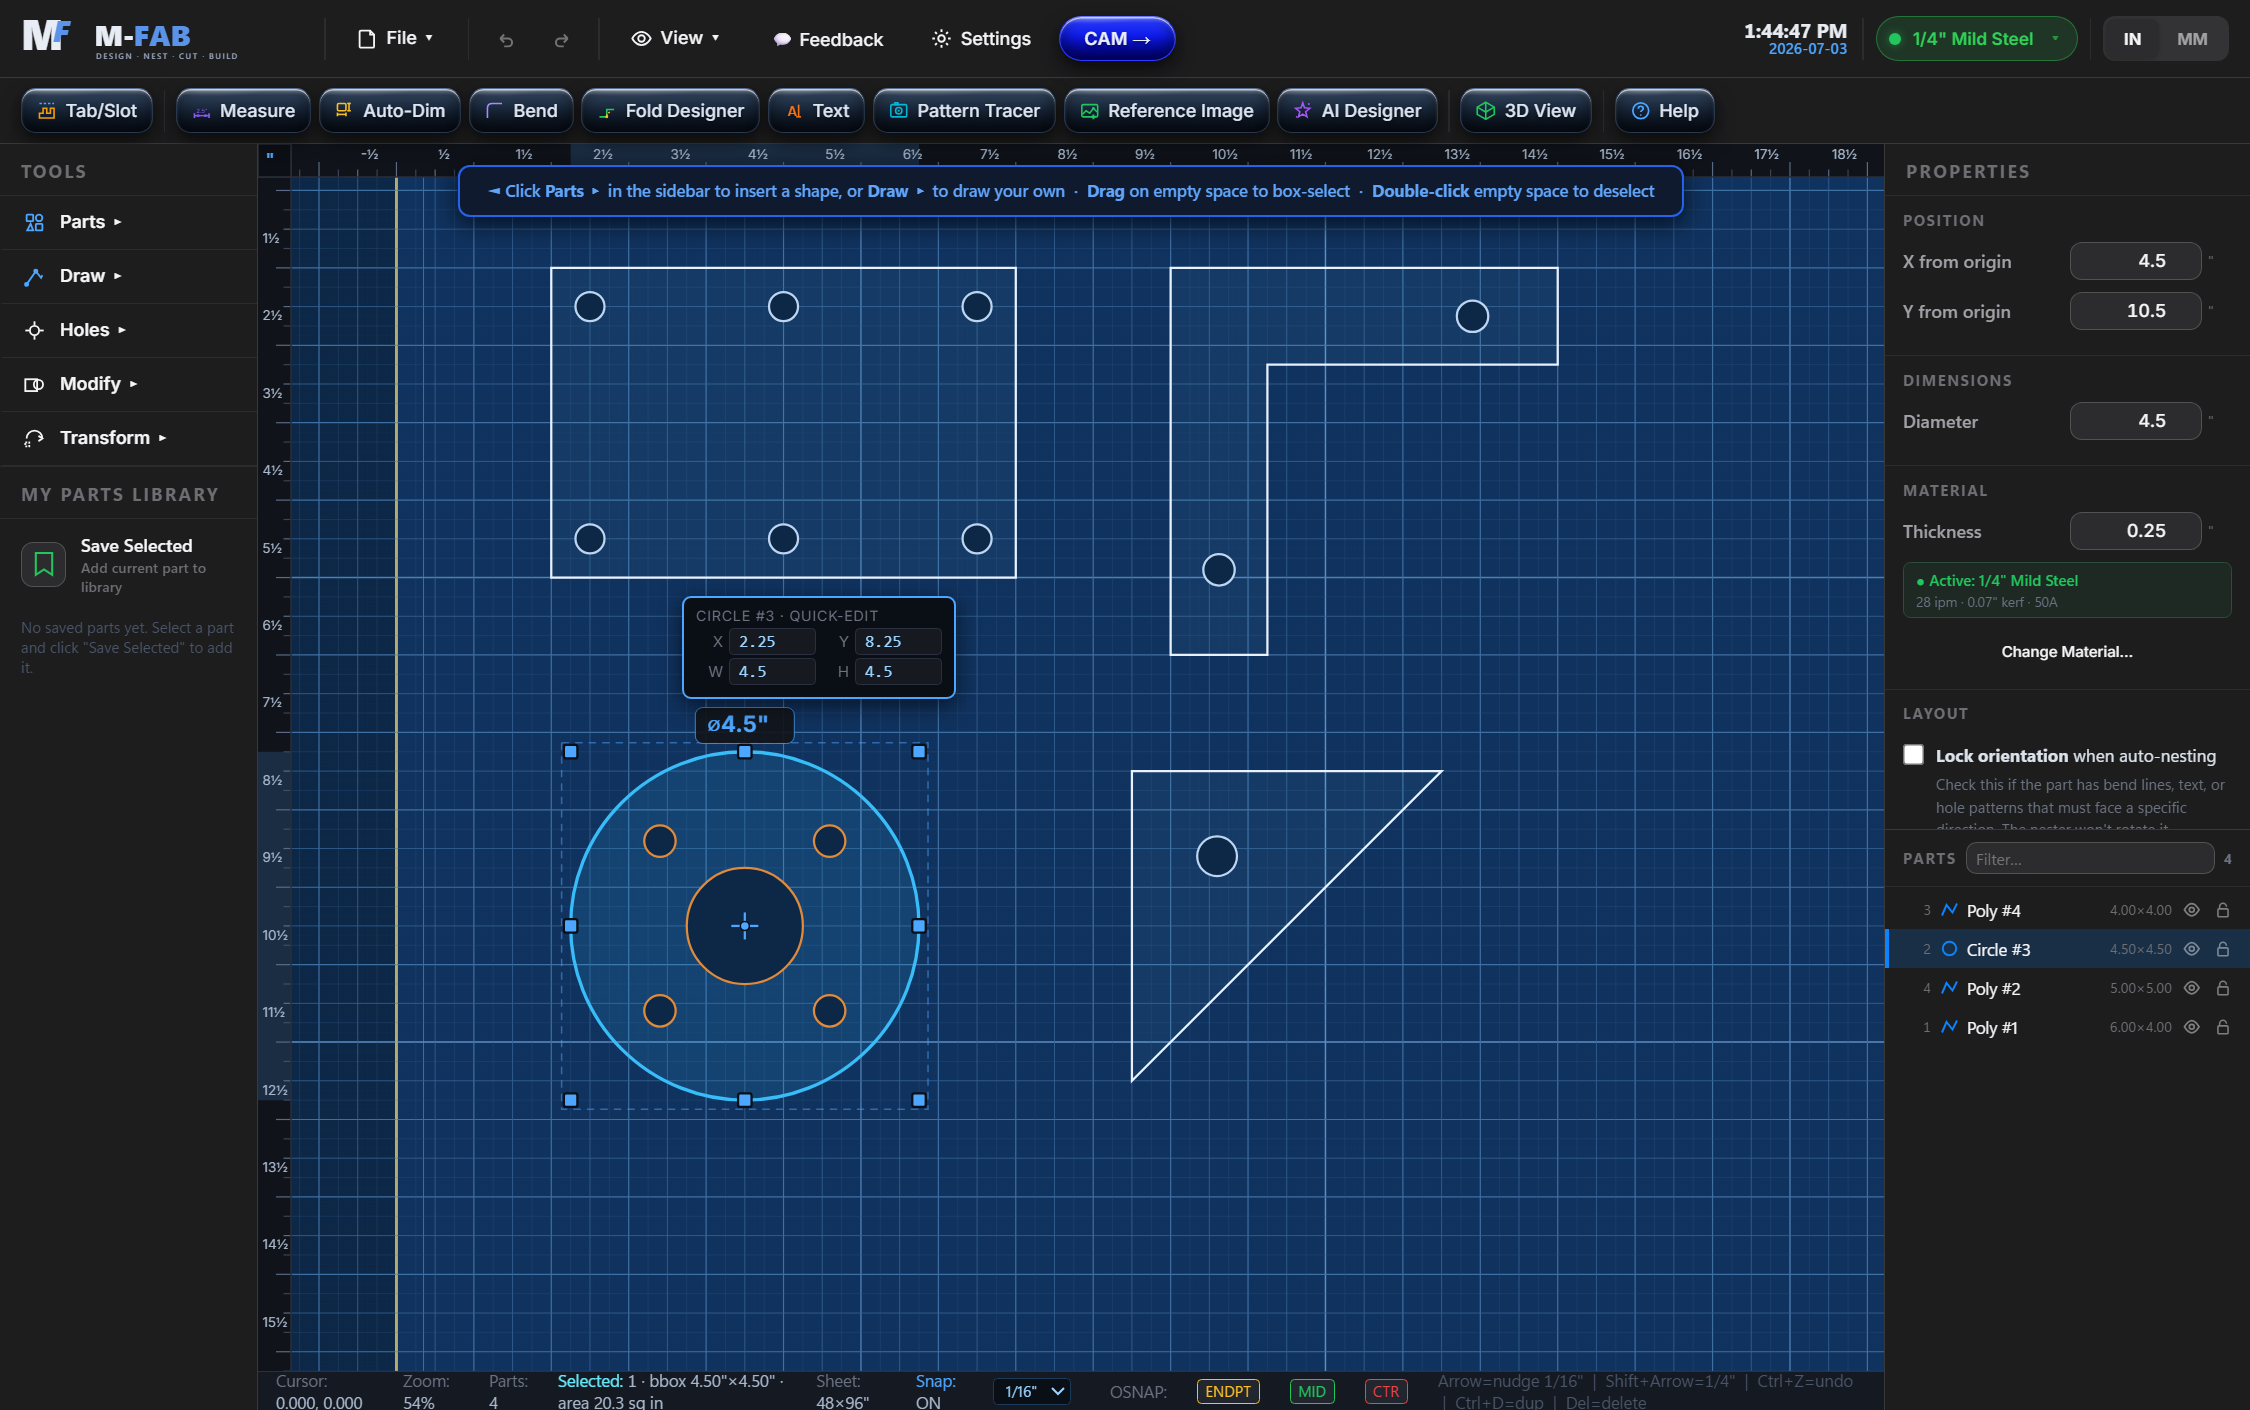
Task: Click the Y from origin field
Action: 2136,311
